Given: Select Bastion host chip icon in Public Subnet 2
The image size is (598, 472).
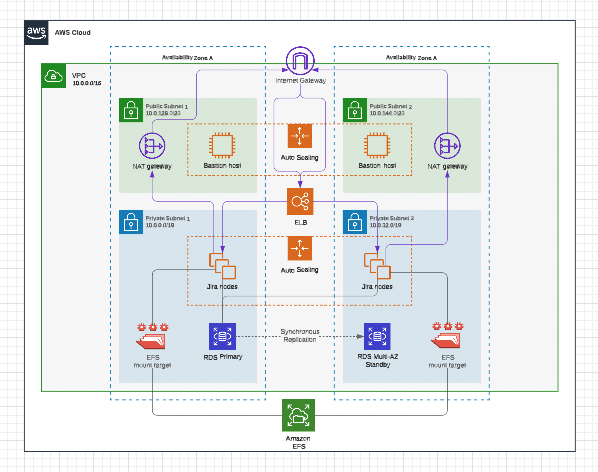Looking at the screenshot, I should pos(377,145).
